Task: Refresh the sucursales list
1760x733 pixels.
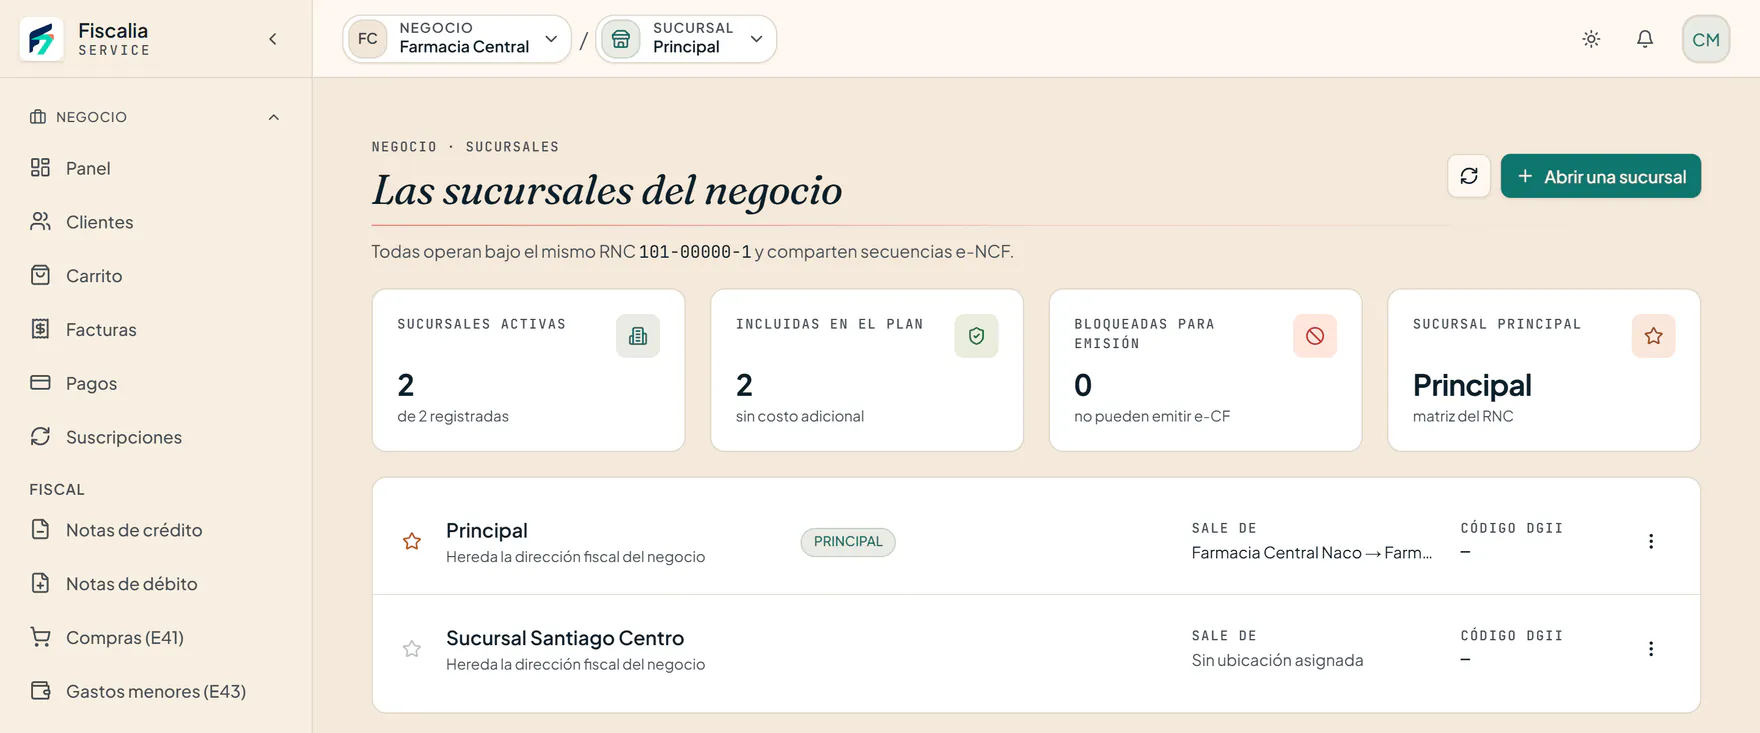Action: click(x=1469, y=176)
